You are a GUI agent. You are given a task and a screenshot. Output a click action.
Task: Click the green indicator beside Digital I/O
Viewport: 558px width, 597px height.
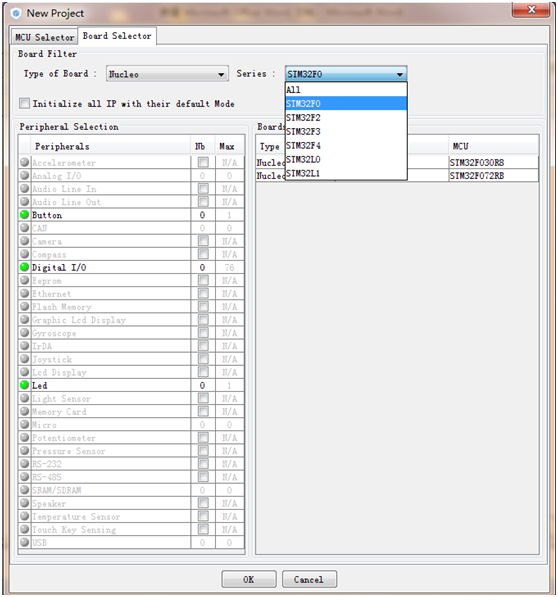24,267
